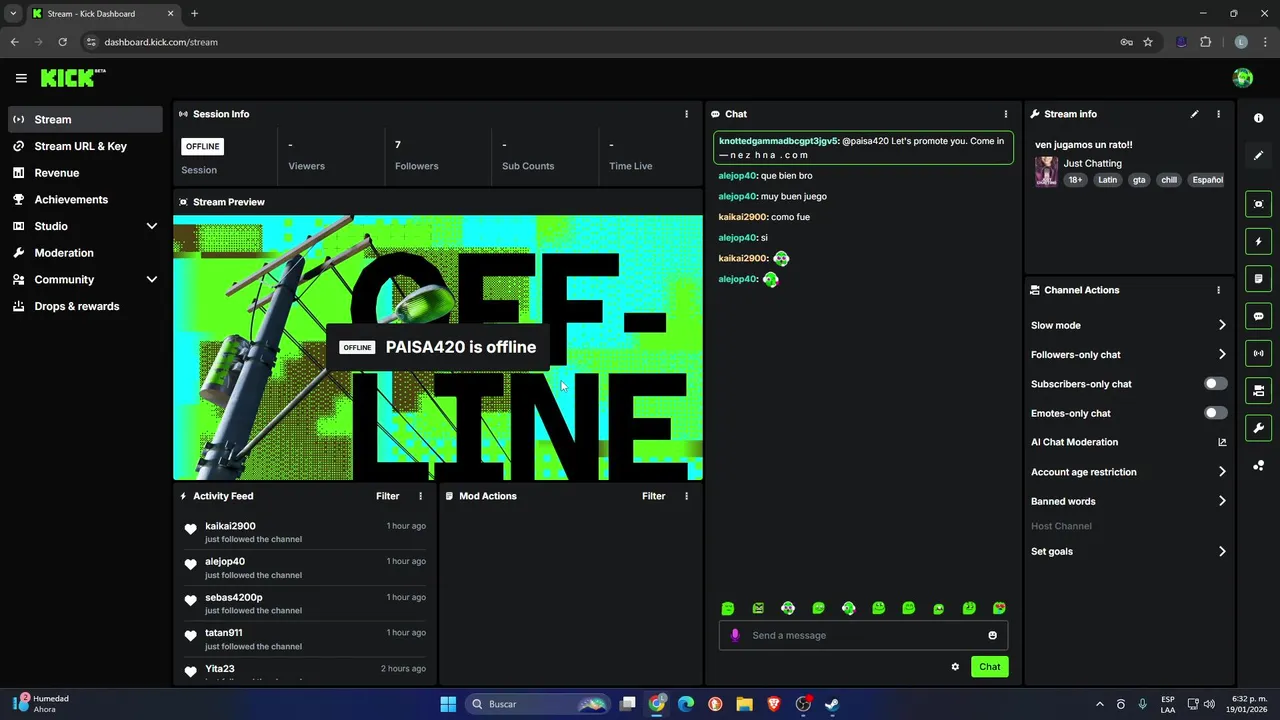Open the profile avatar menu
Screen dimensions: 1280x720
pos(1243,78)
